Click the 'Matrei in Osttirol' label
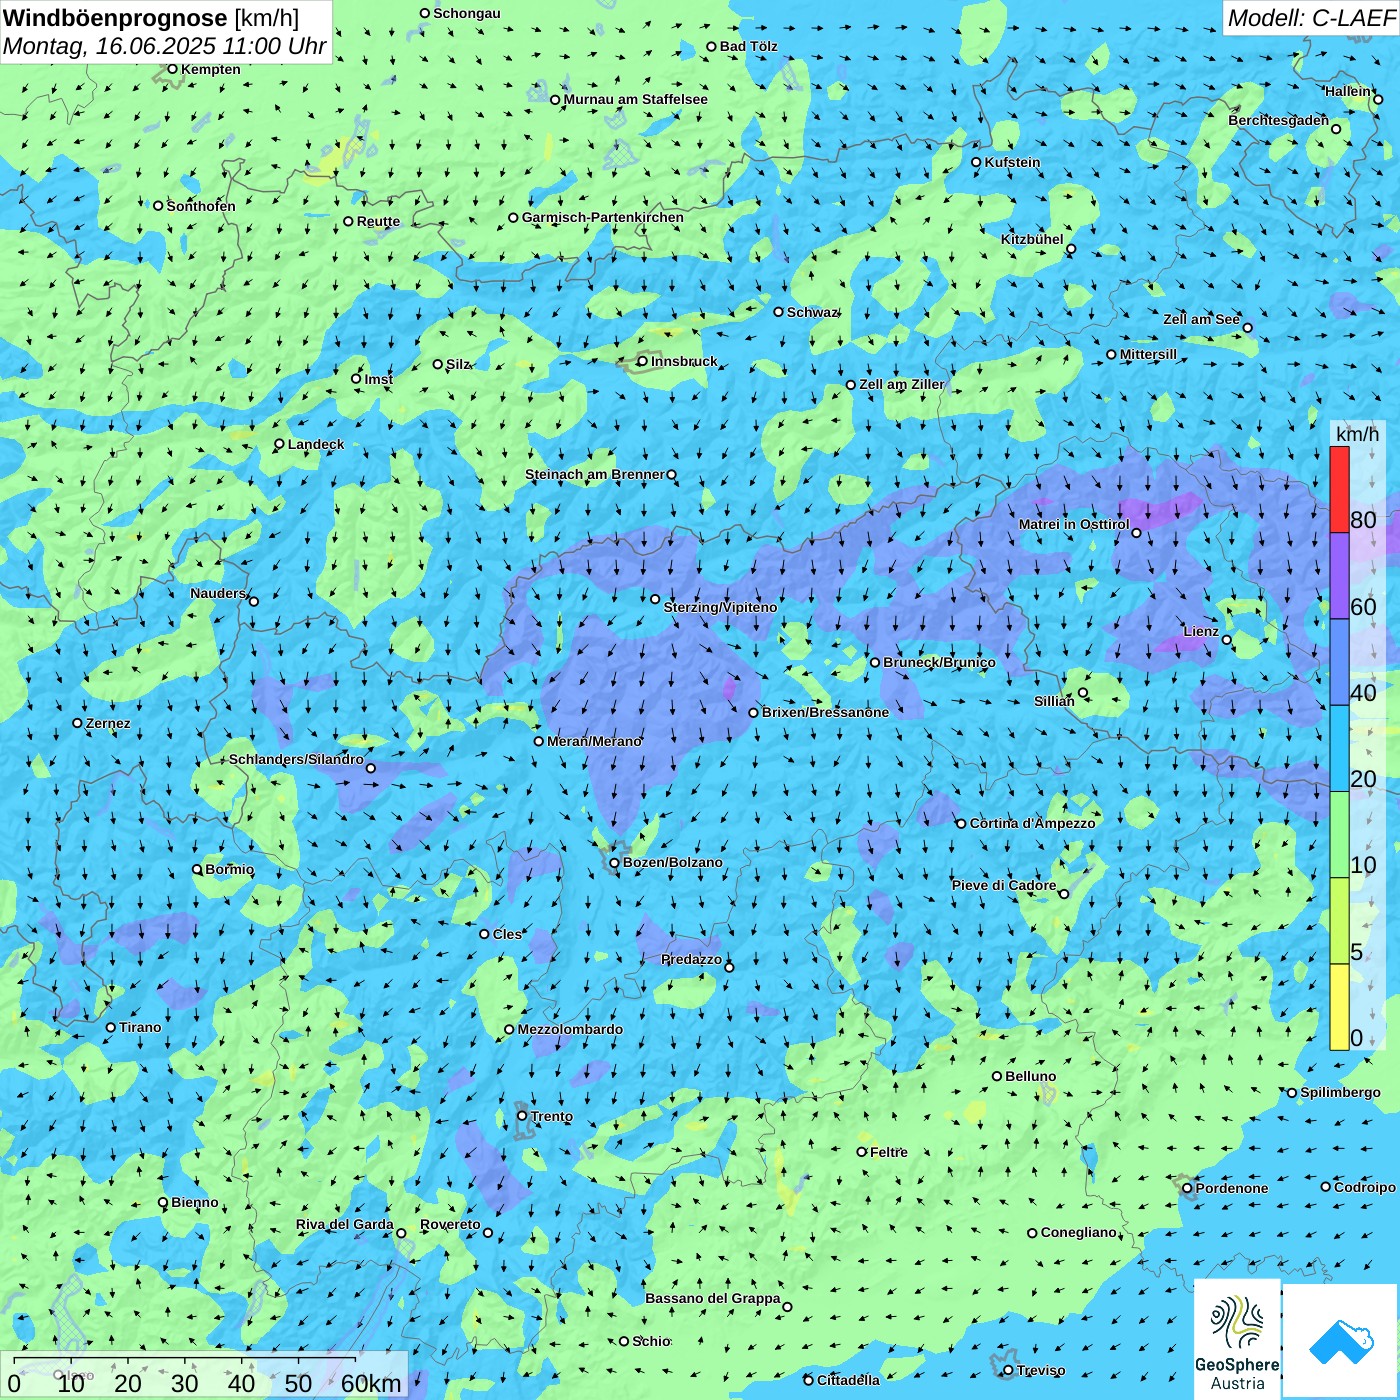The image size is (1400, 1400). pyautogui.click(x=1074, y=524)
